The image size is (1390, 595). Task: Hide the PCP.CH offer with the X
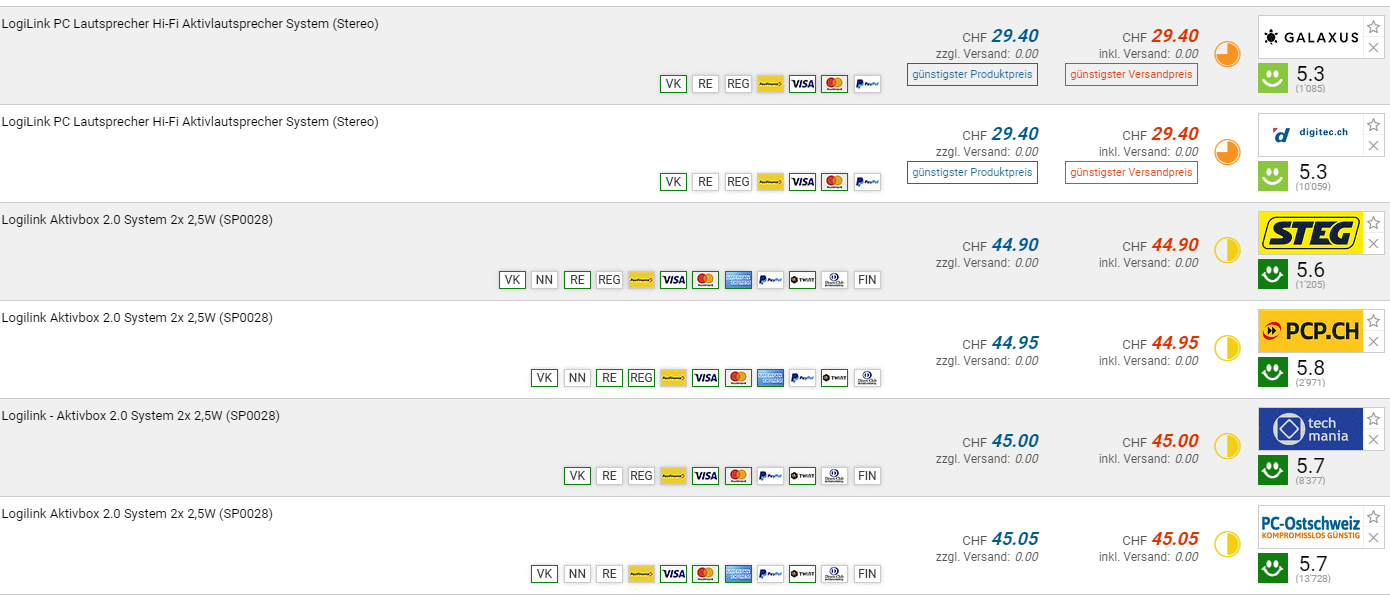point(1374,342)
